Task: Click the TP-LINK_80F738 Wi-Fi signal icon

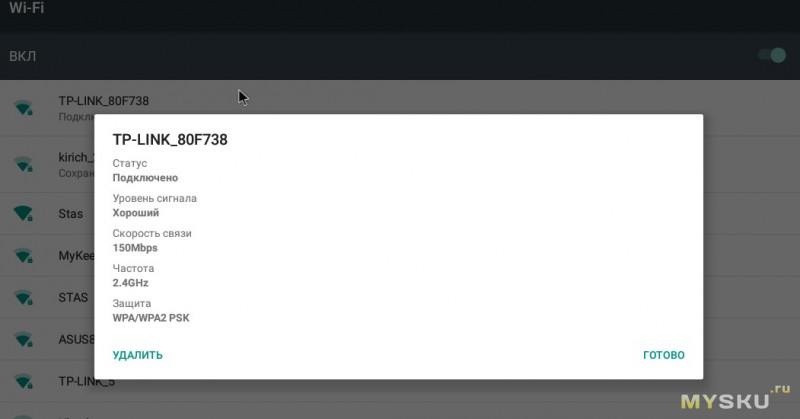Action: (x=23, y=108)
